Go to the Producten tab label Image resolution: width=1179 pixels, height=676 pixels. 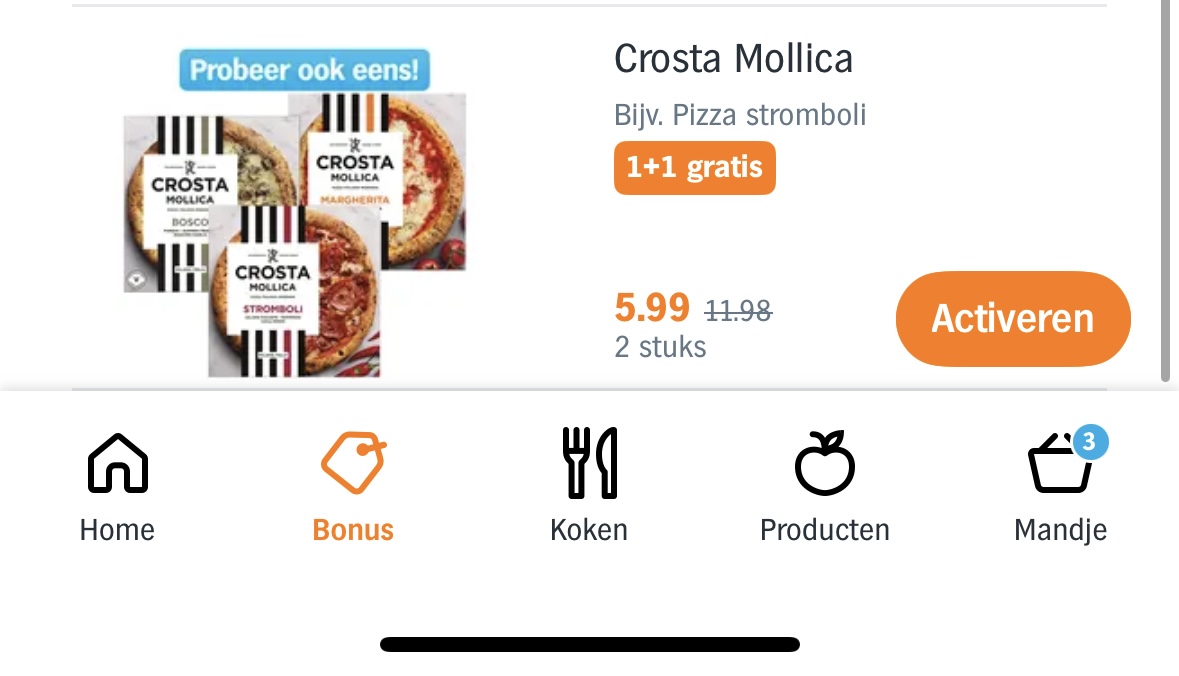(824, 529)
